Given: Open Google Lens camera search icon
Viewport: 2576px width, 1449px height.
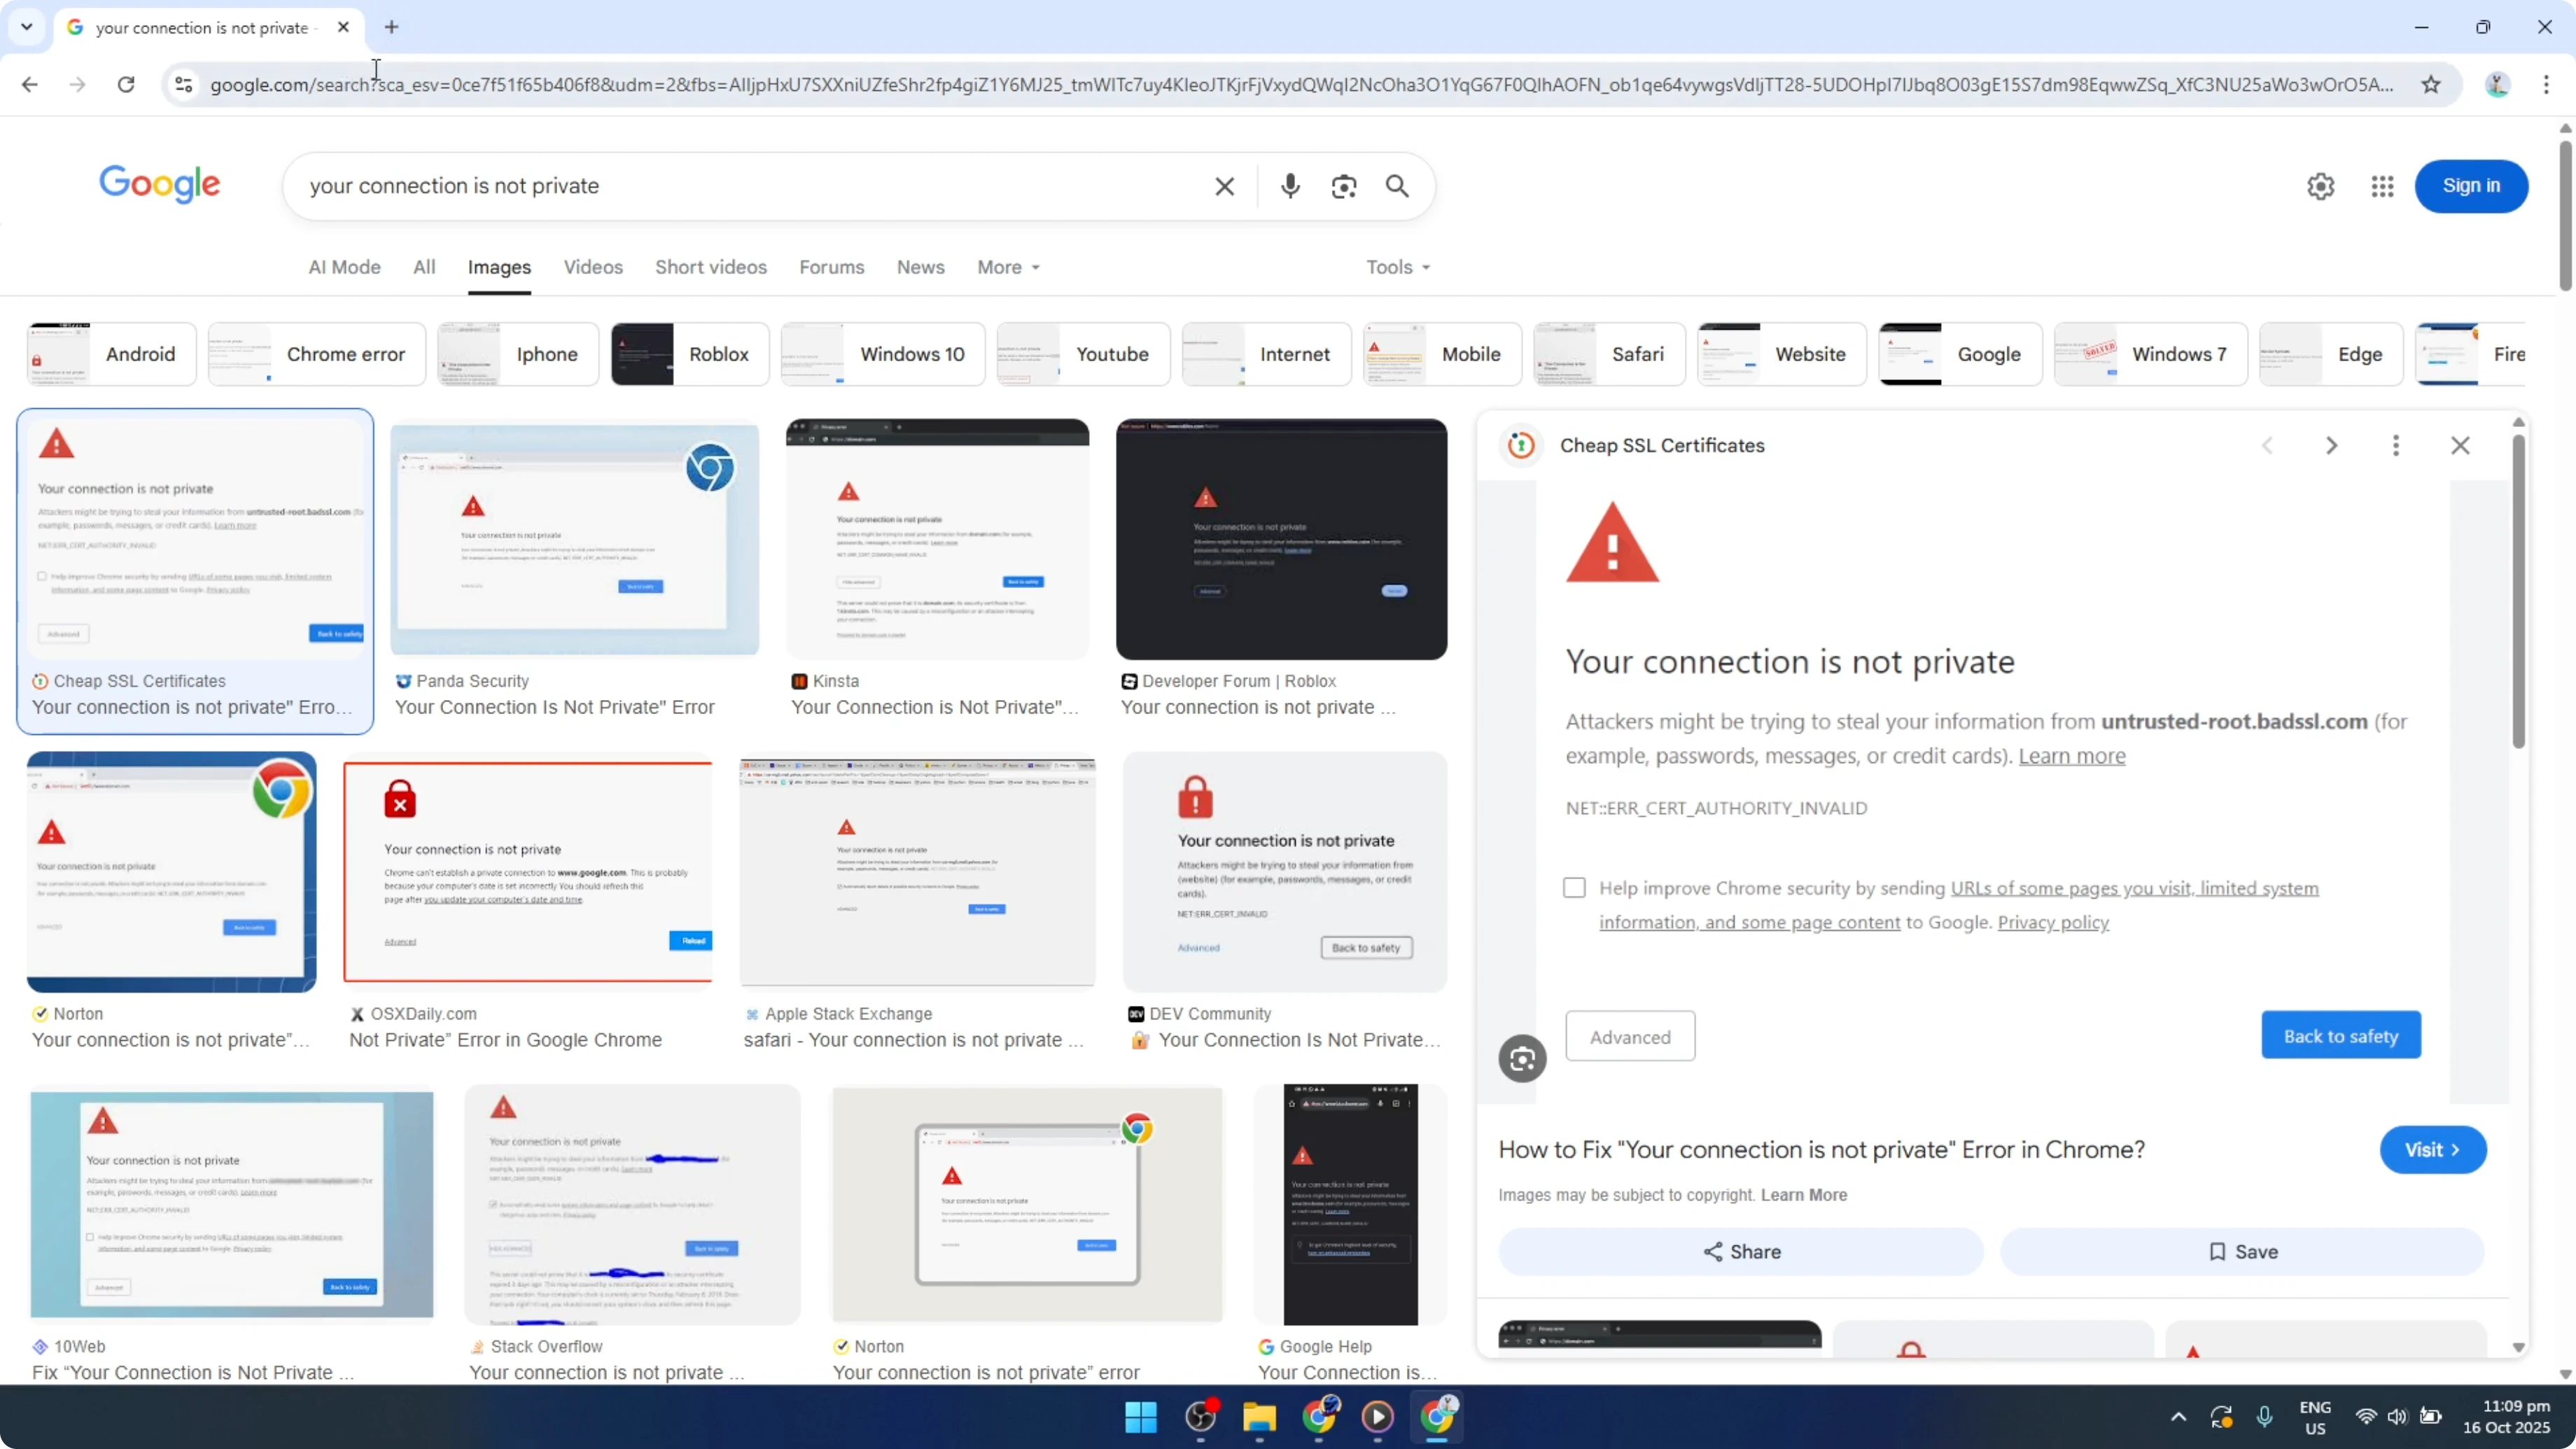Looking at the screenshot, I should (x=1344, y=186).
